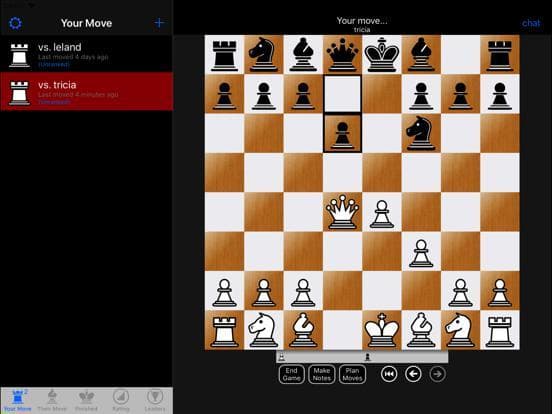Select the white queen on d4
This screenshot has height=414, width=552.
tap(342, 212)
